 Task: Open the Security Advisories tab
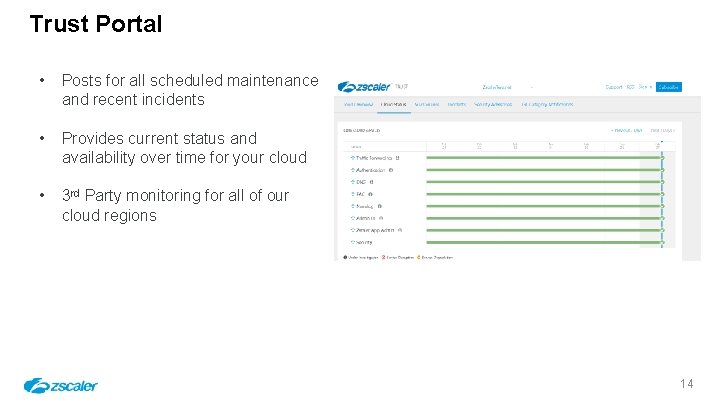coord(493,105)
